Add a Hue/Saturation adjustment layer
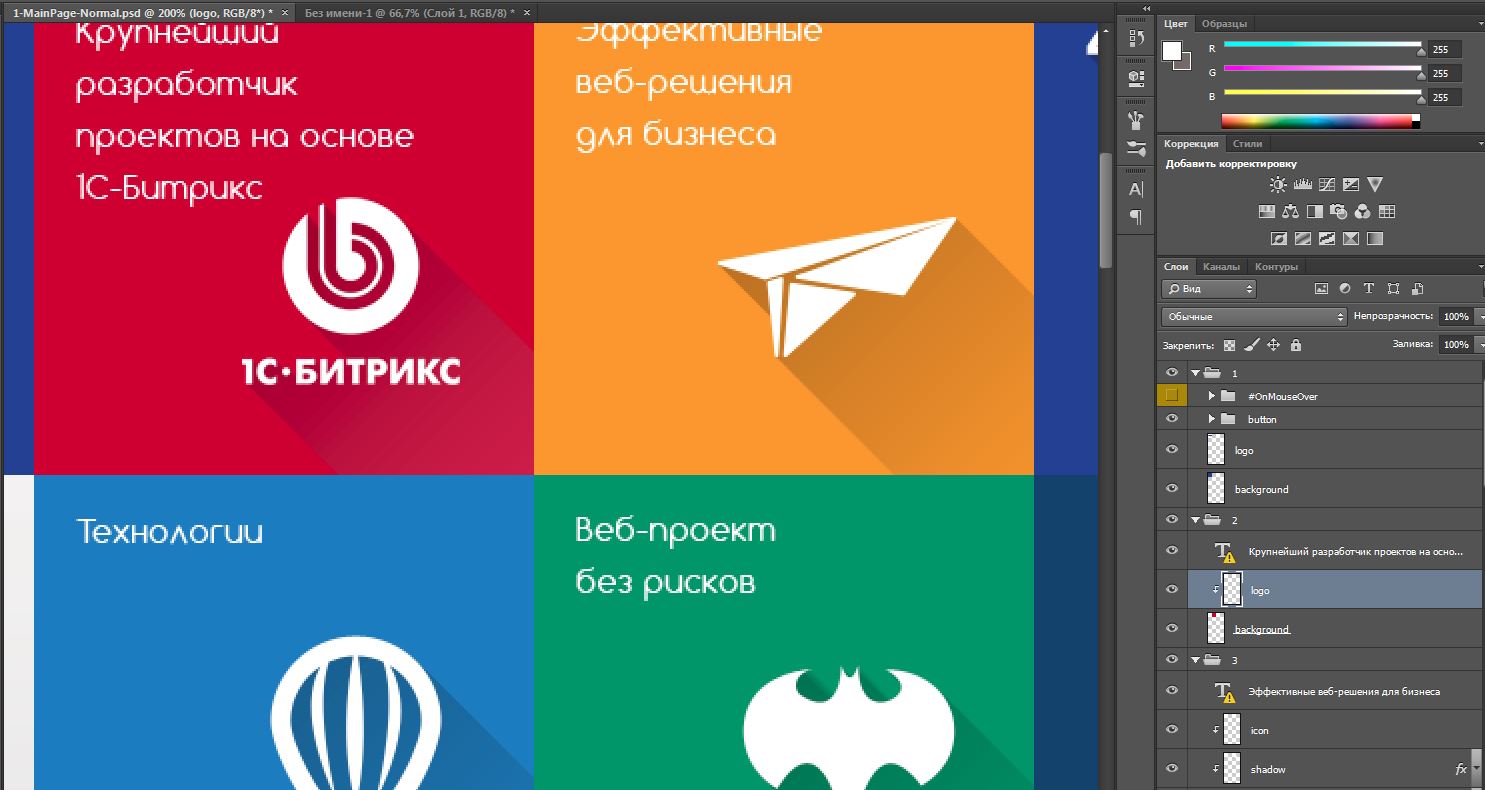The image size is (1485, 790). [x=1266, y=212]
